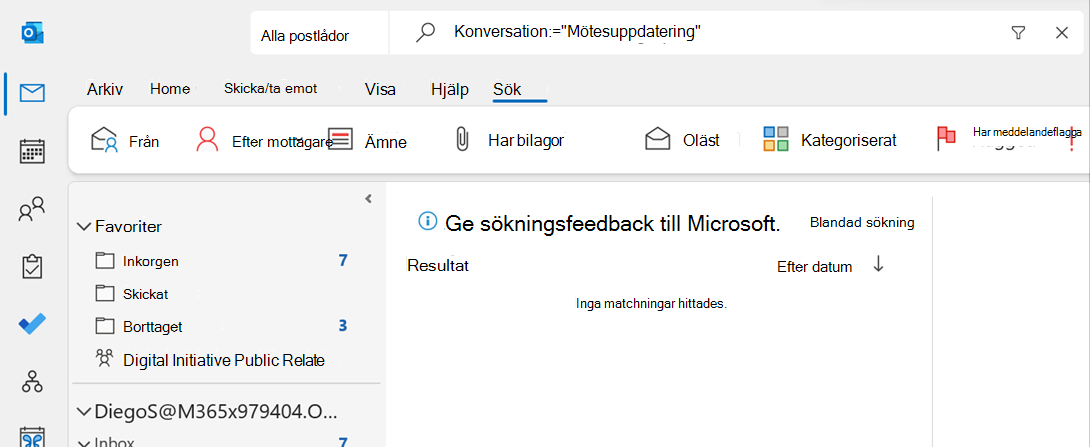1090x447 pixels.
Task: Collapse the DiegoS account folder tree
Action: (x=84, y=412)
